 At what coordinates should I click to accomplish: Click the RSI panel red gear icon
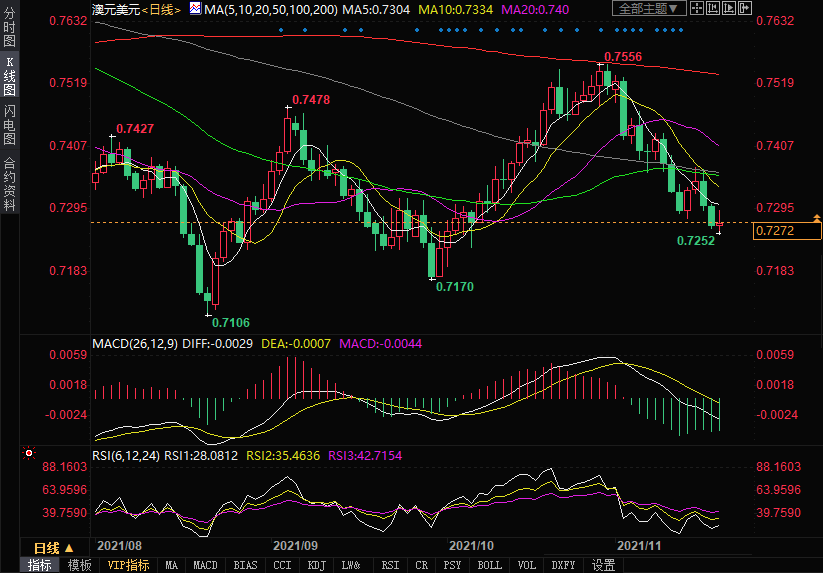tap(28, 454)
